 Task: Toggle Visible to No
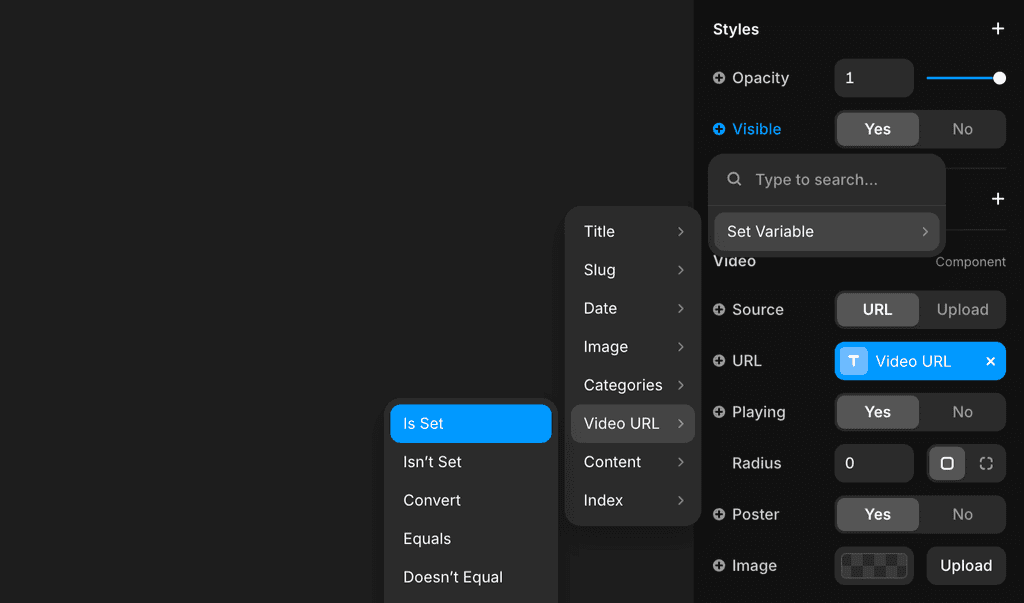[x=962, y=129]
